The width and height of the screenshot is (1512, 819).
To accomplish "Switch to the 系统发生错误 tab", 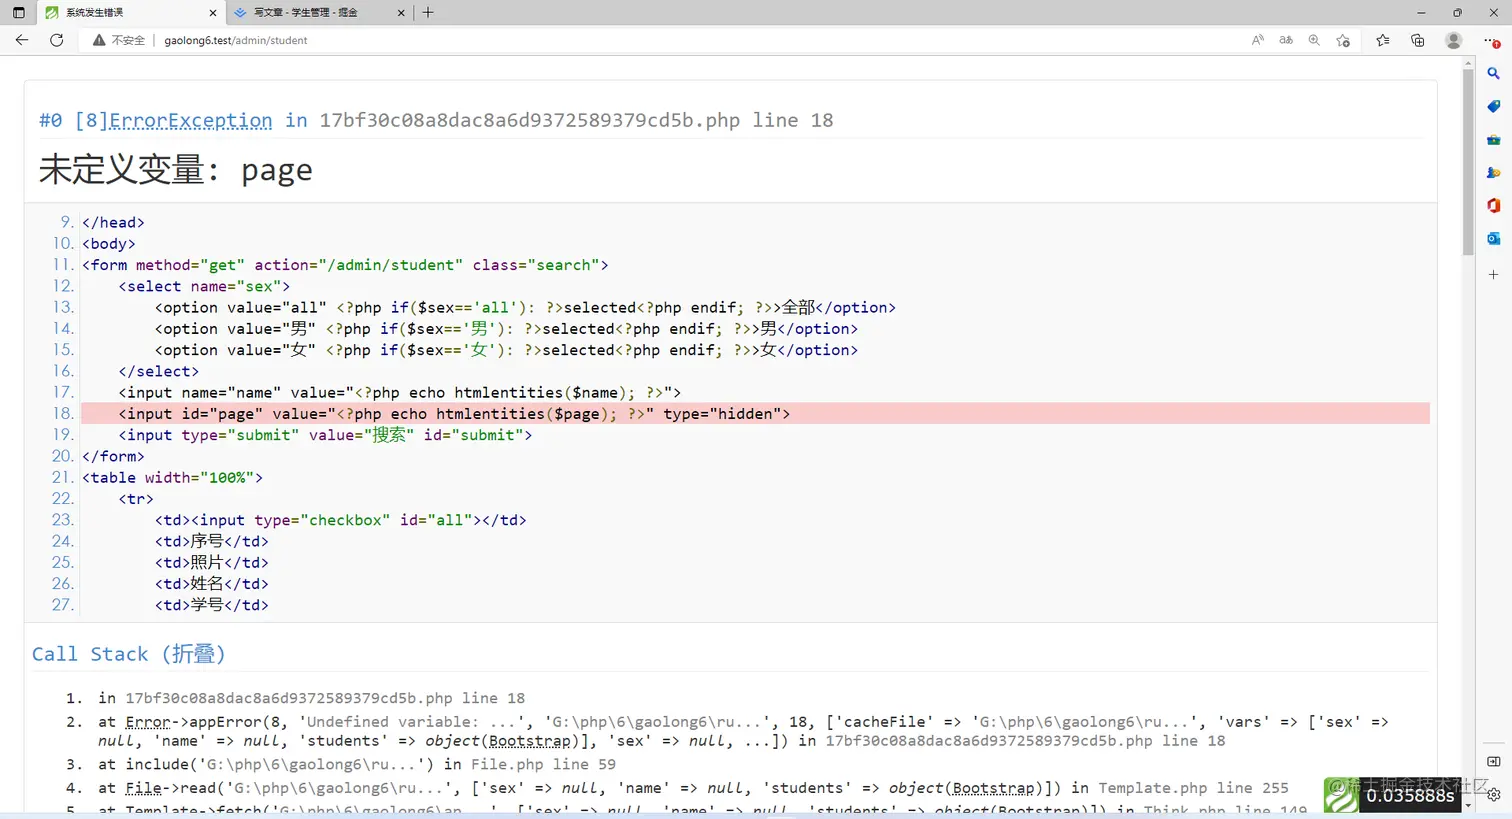I will pyautogui.click(x=131, y=13).
